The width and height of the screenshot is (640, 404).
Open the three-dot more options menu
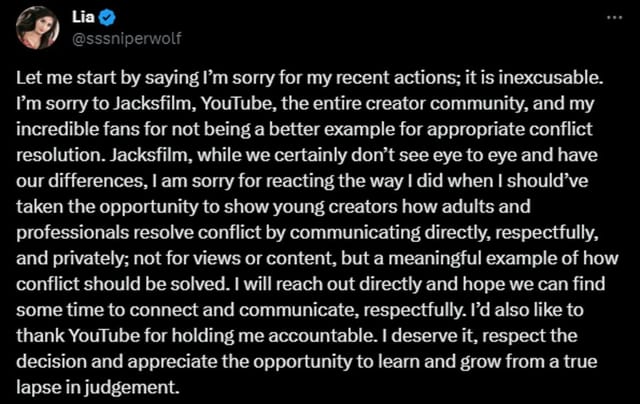614,19
